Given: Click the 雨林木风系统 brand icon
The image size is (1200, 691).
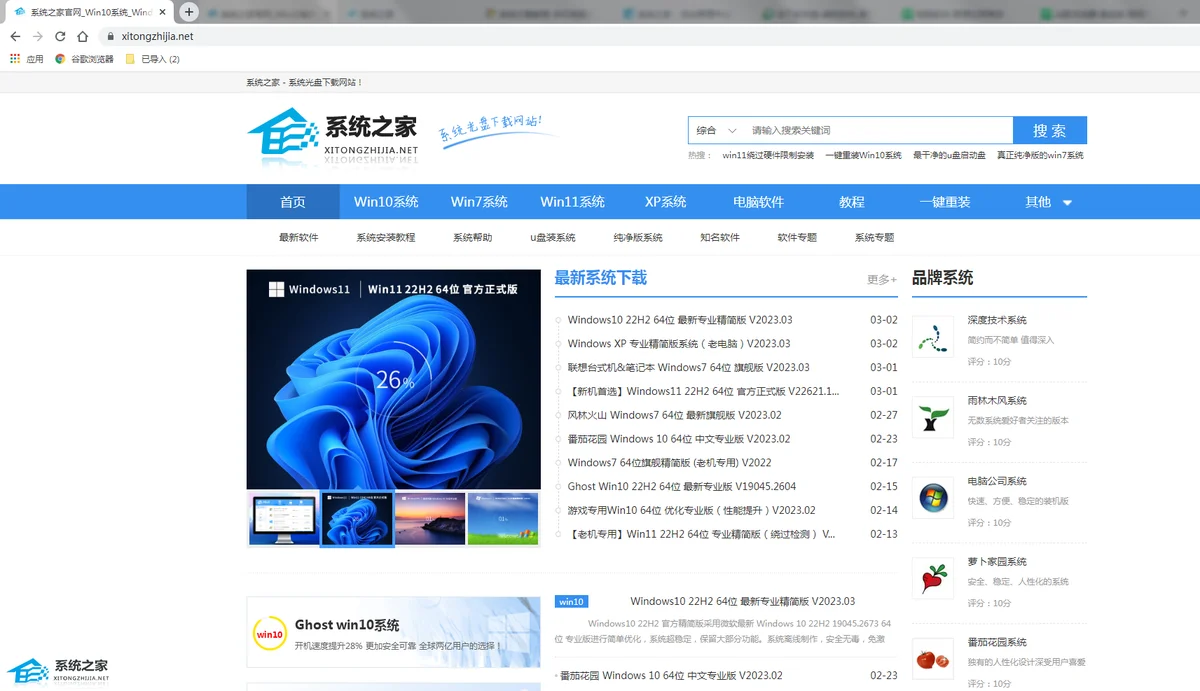Looking at the screenshot, I should click(933, 418).
